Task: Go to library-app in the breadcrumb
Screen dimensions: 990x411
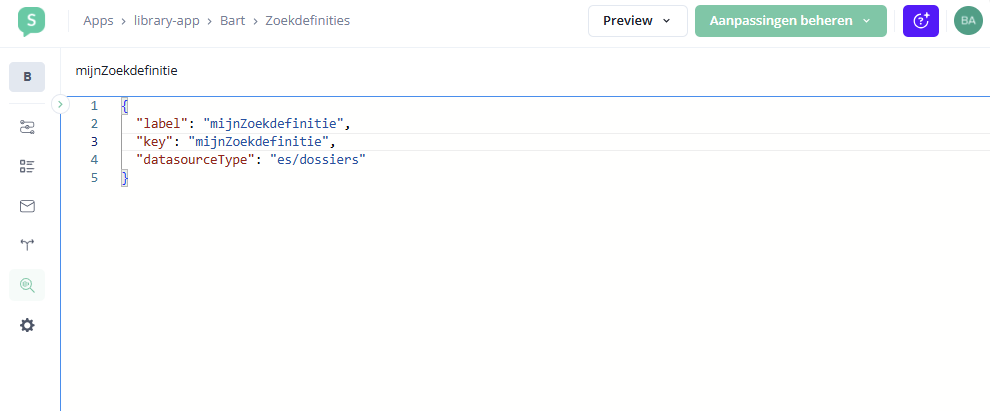Action: pyautogui.click(x=166, y=21)
